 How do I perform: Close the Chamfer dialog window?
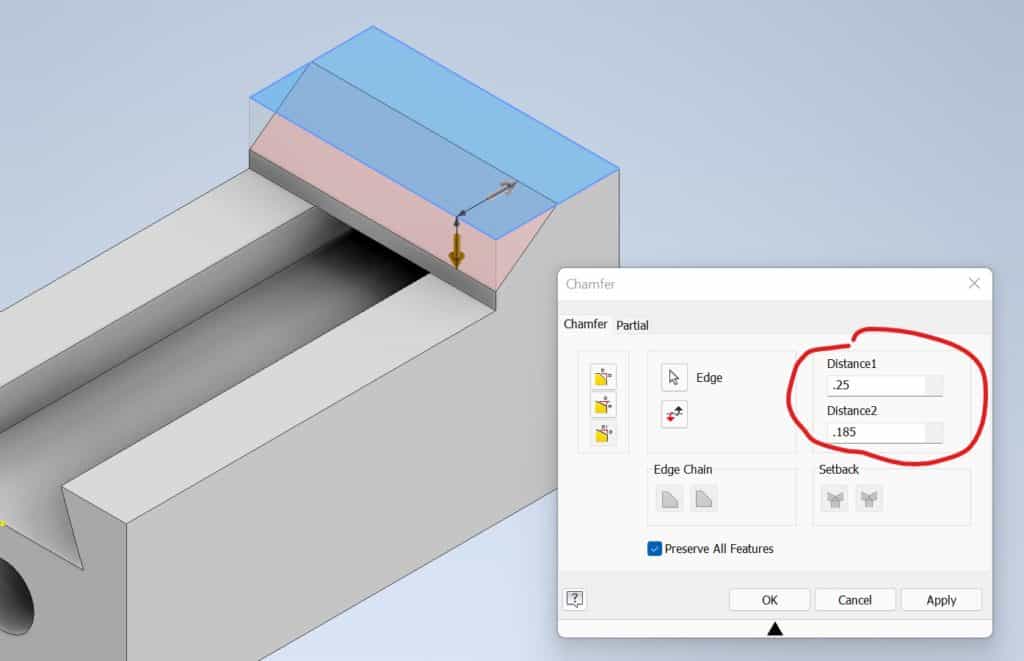[x=974, y=283]
